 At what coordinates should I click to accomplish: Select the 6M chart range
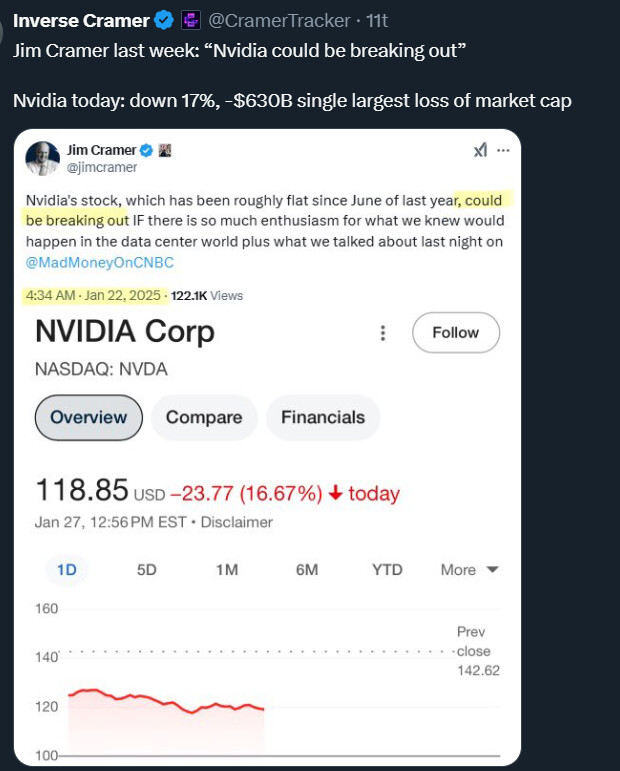coord(307,569)
